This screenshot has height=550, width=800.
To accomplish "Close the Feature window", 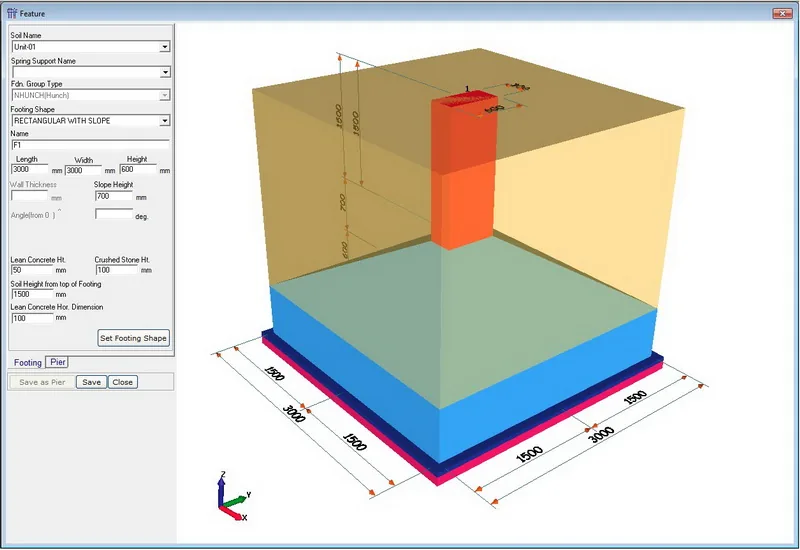I will tap(782, 13).
